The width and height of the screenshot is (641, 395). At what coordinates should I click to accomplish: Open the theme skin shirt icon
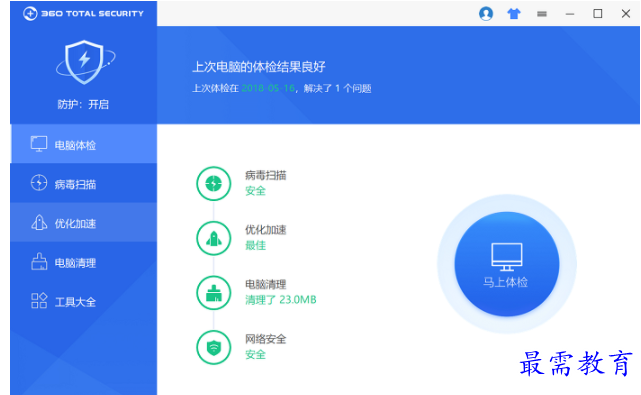[514, 14]
